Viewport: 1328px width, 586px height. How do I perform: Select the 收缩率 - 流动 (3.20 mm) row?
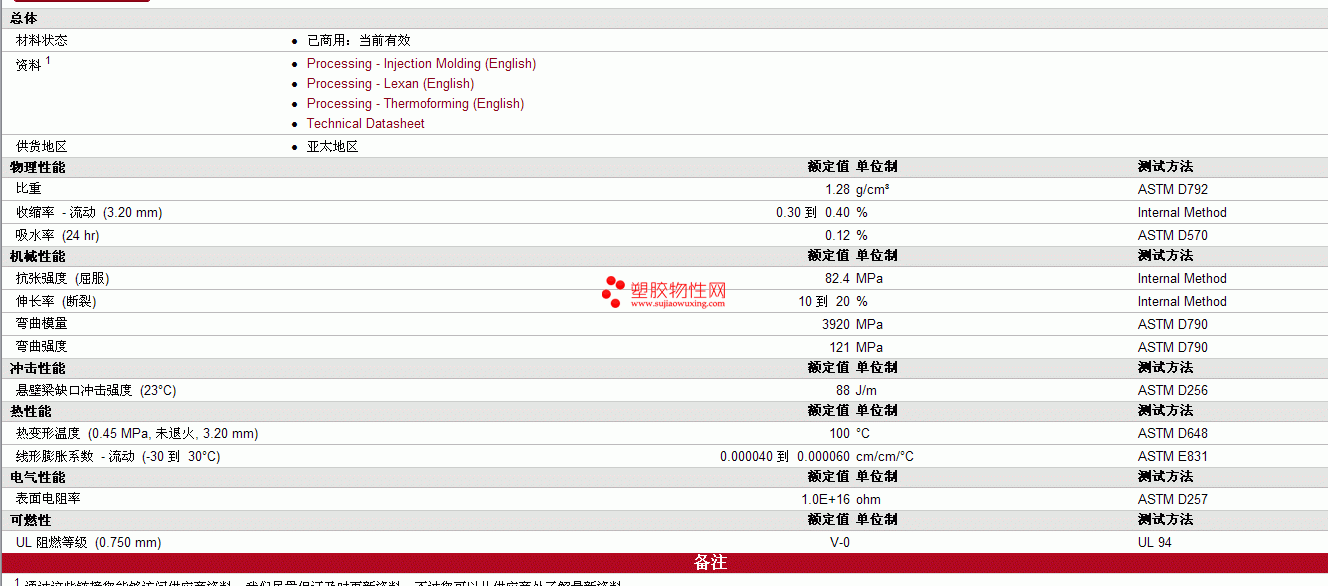point(664,212)
